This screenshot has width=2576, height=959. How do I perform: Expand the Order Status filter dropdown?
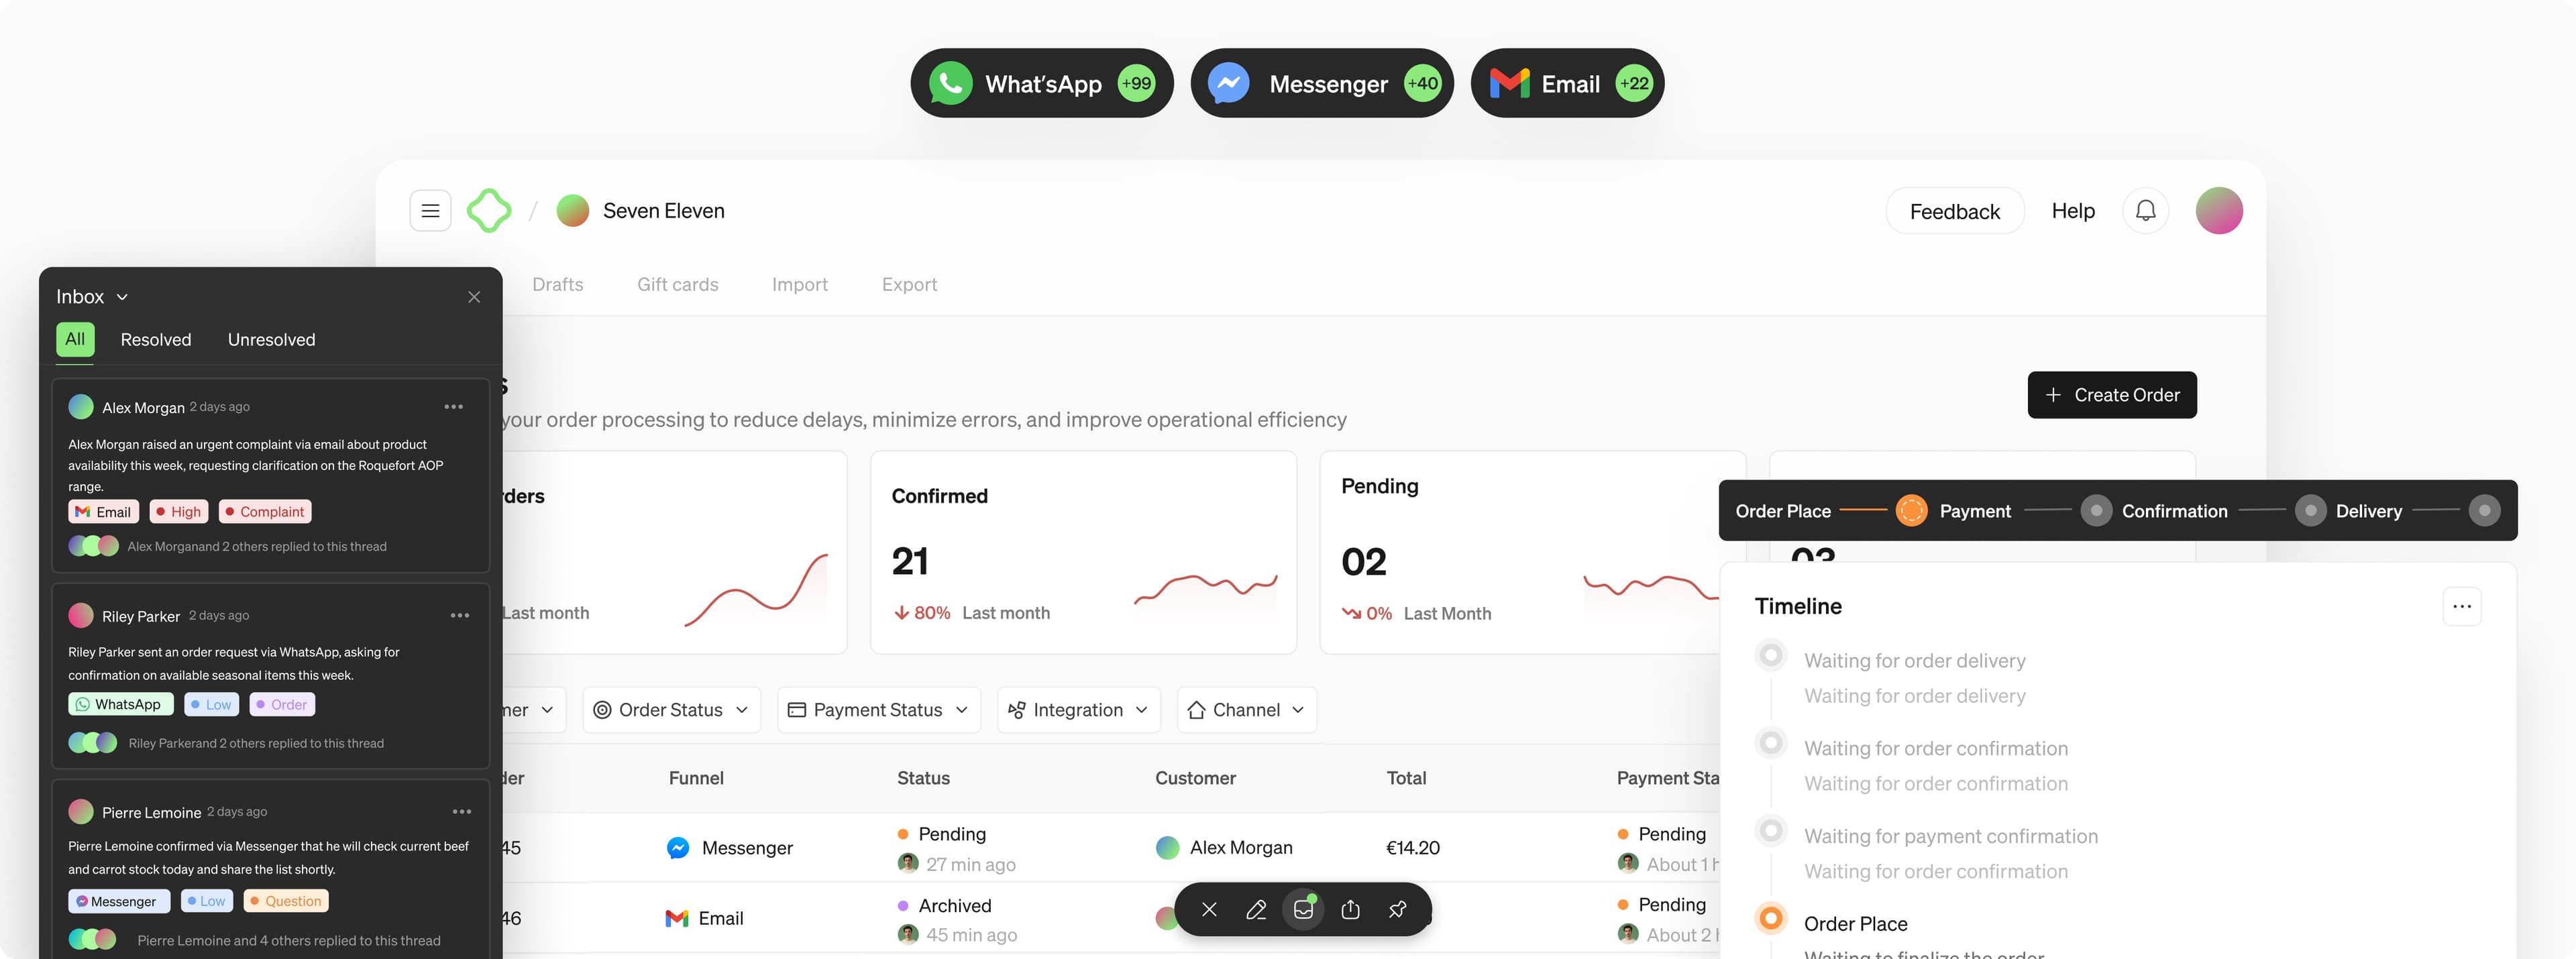coord(671,710)
